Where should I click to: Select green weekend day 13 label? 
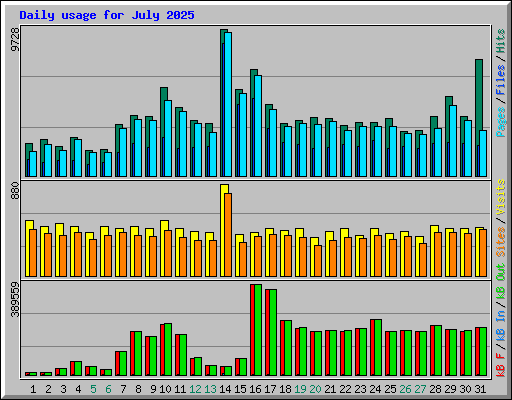210,389
